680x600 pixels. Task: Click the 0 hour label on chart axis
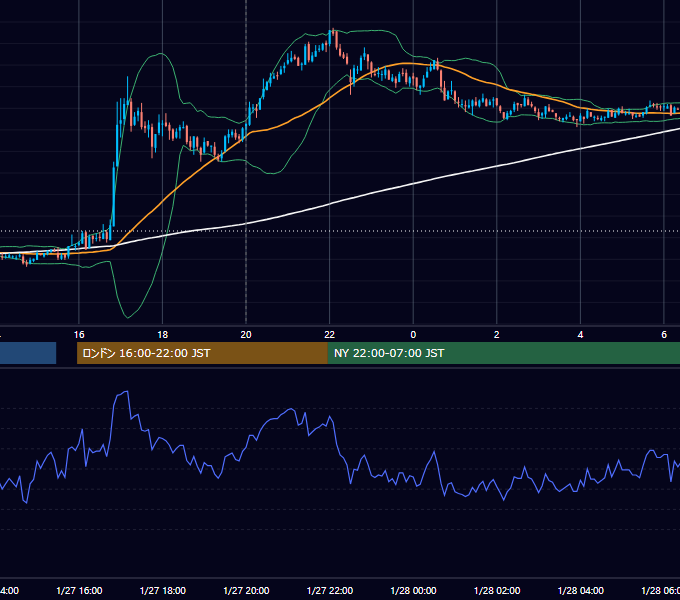413,335
